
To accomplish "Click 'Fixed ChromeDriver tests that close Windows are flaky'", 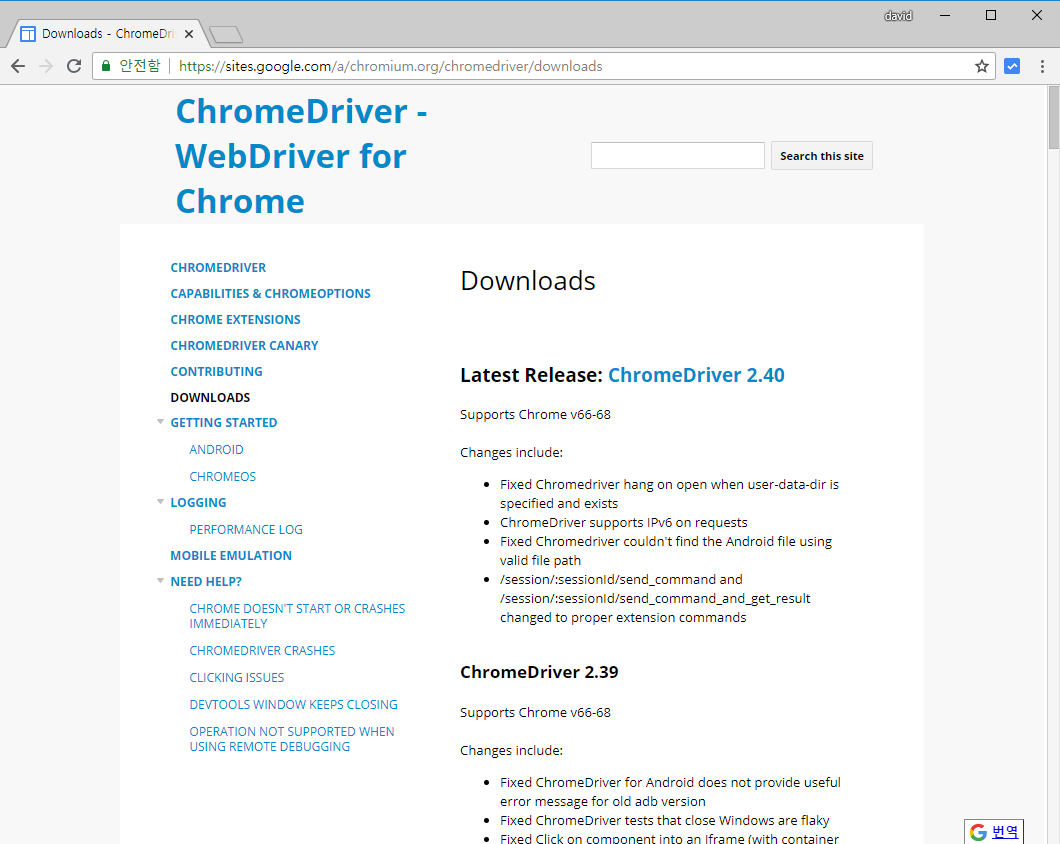I will 665,820.
